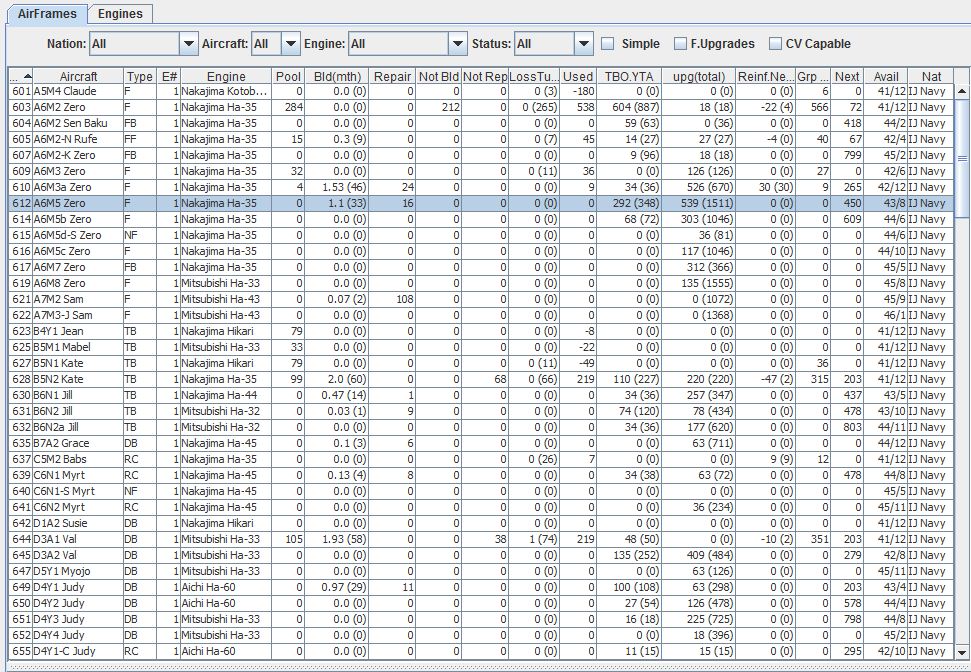Click the scrollbar up arrow

[x=962, y=92]
